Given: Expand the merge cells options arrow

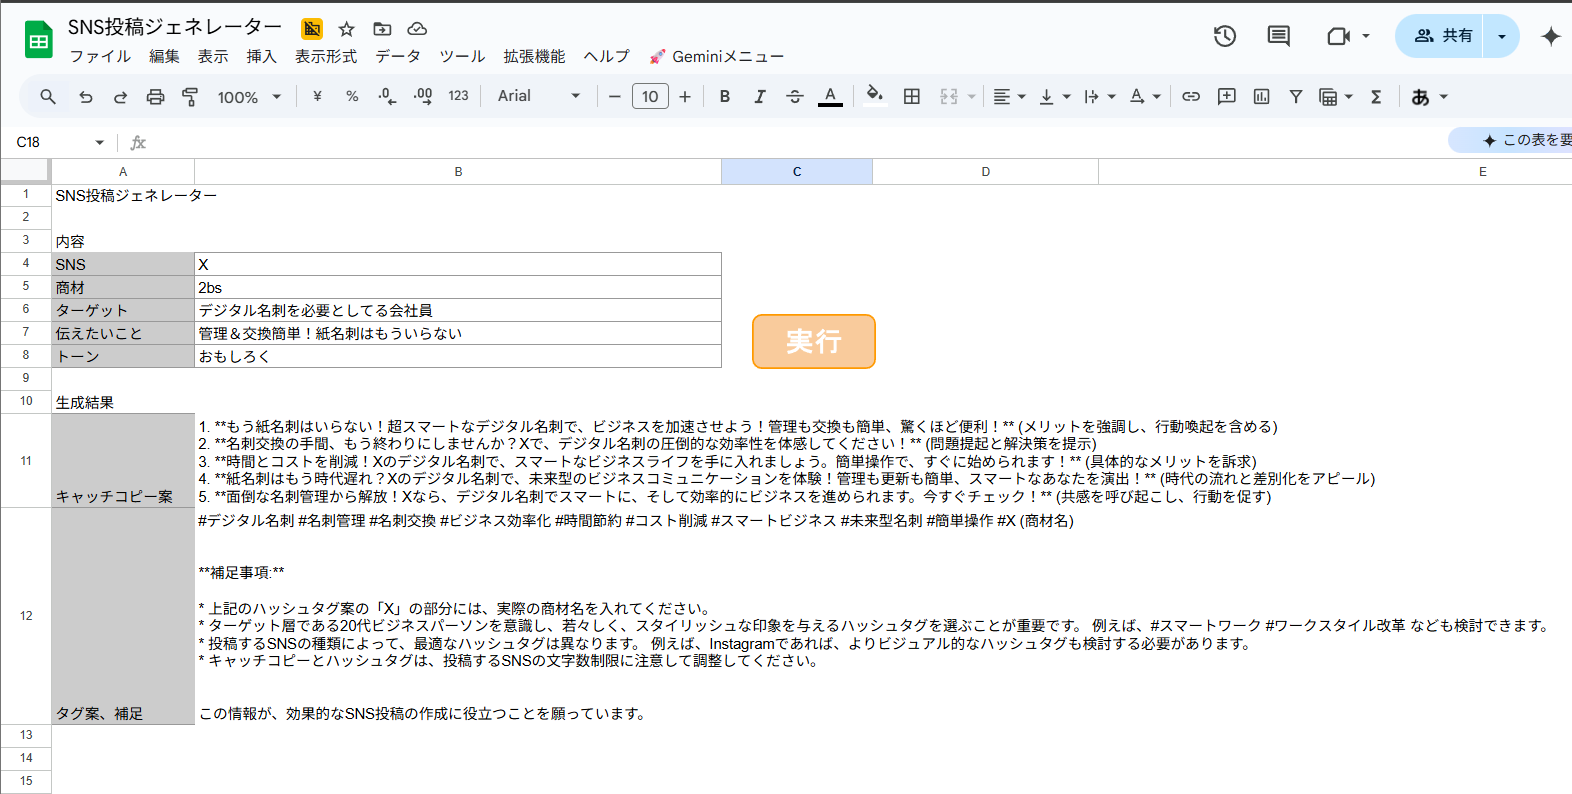Looking at the screenshot, I should pyautogui.click(x=971, y=97).
